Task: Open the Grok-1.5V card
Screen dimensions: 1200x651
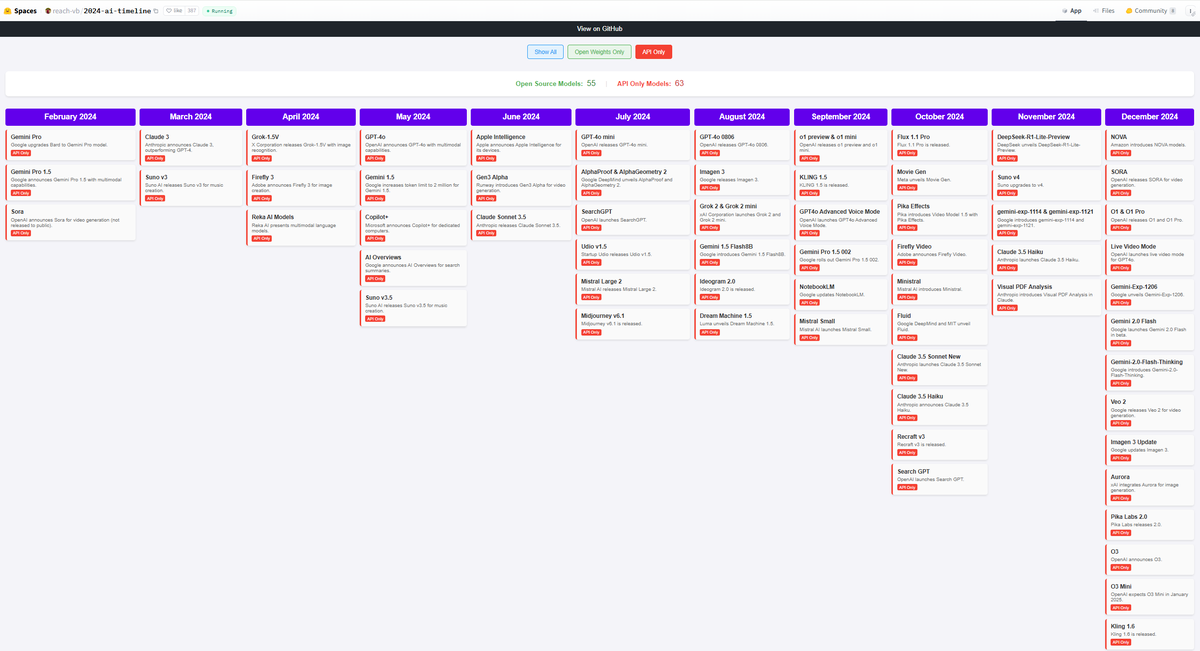Action: 301,147
